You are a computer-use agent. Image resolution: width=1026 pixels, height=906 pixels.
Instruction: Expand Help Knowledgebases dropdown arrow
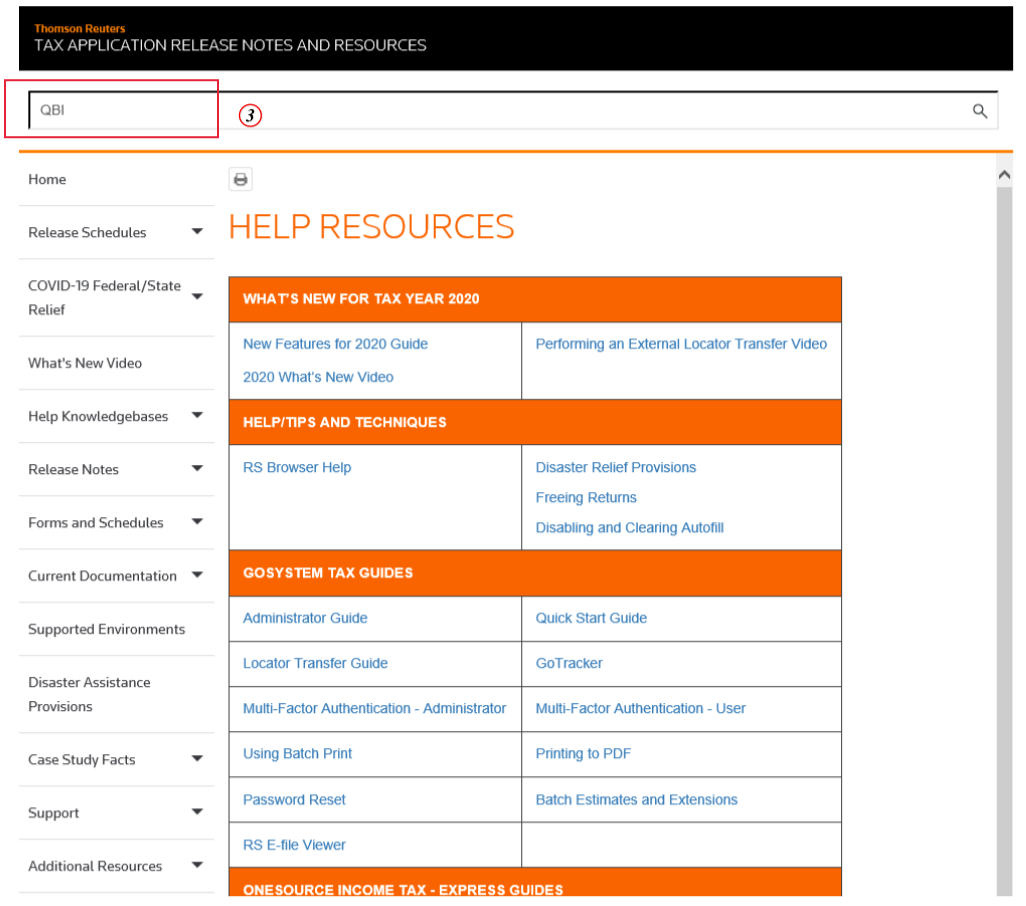pyautogui.click(x=197, y=415)
